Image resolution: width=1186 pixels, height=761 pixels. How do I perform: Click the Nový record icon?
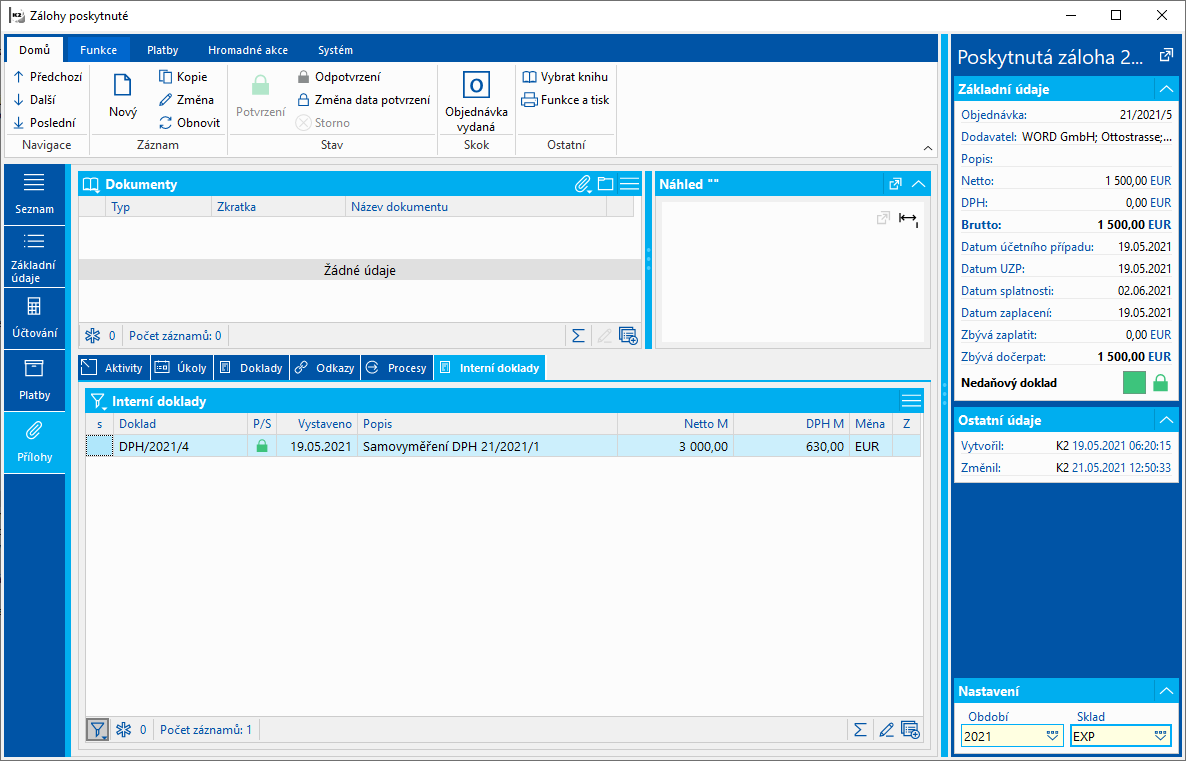[123, 86]
